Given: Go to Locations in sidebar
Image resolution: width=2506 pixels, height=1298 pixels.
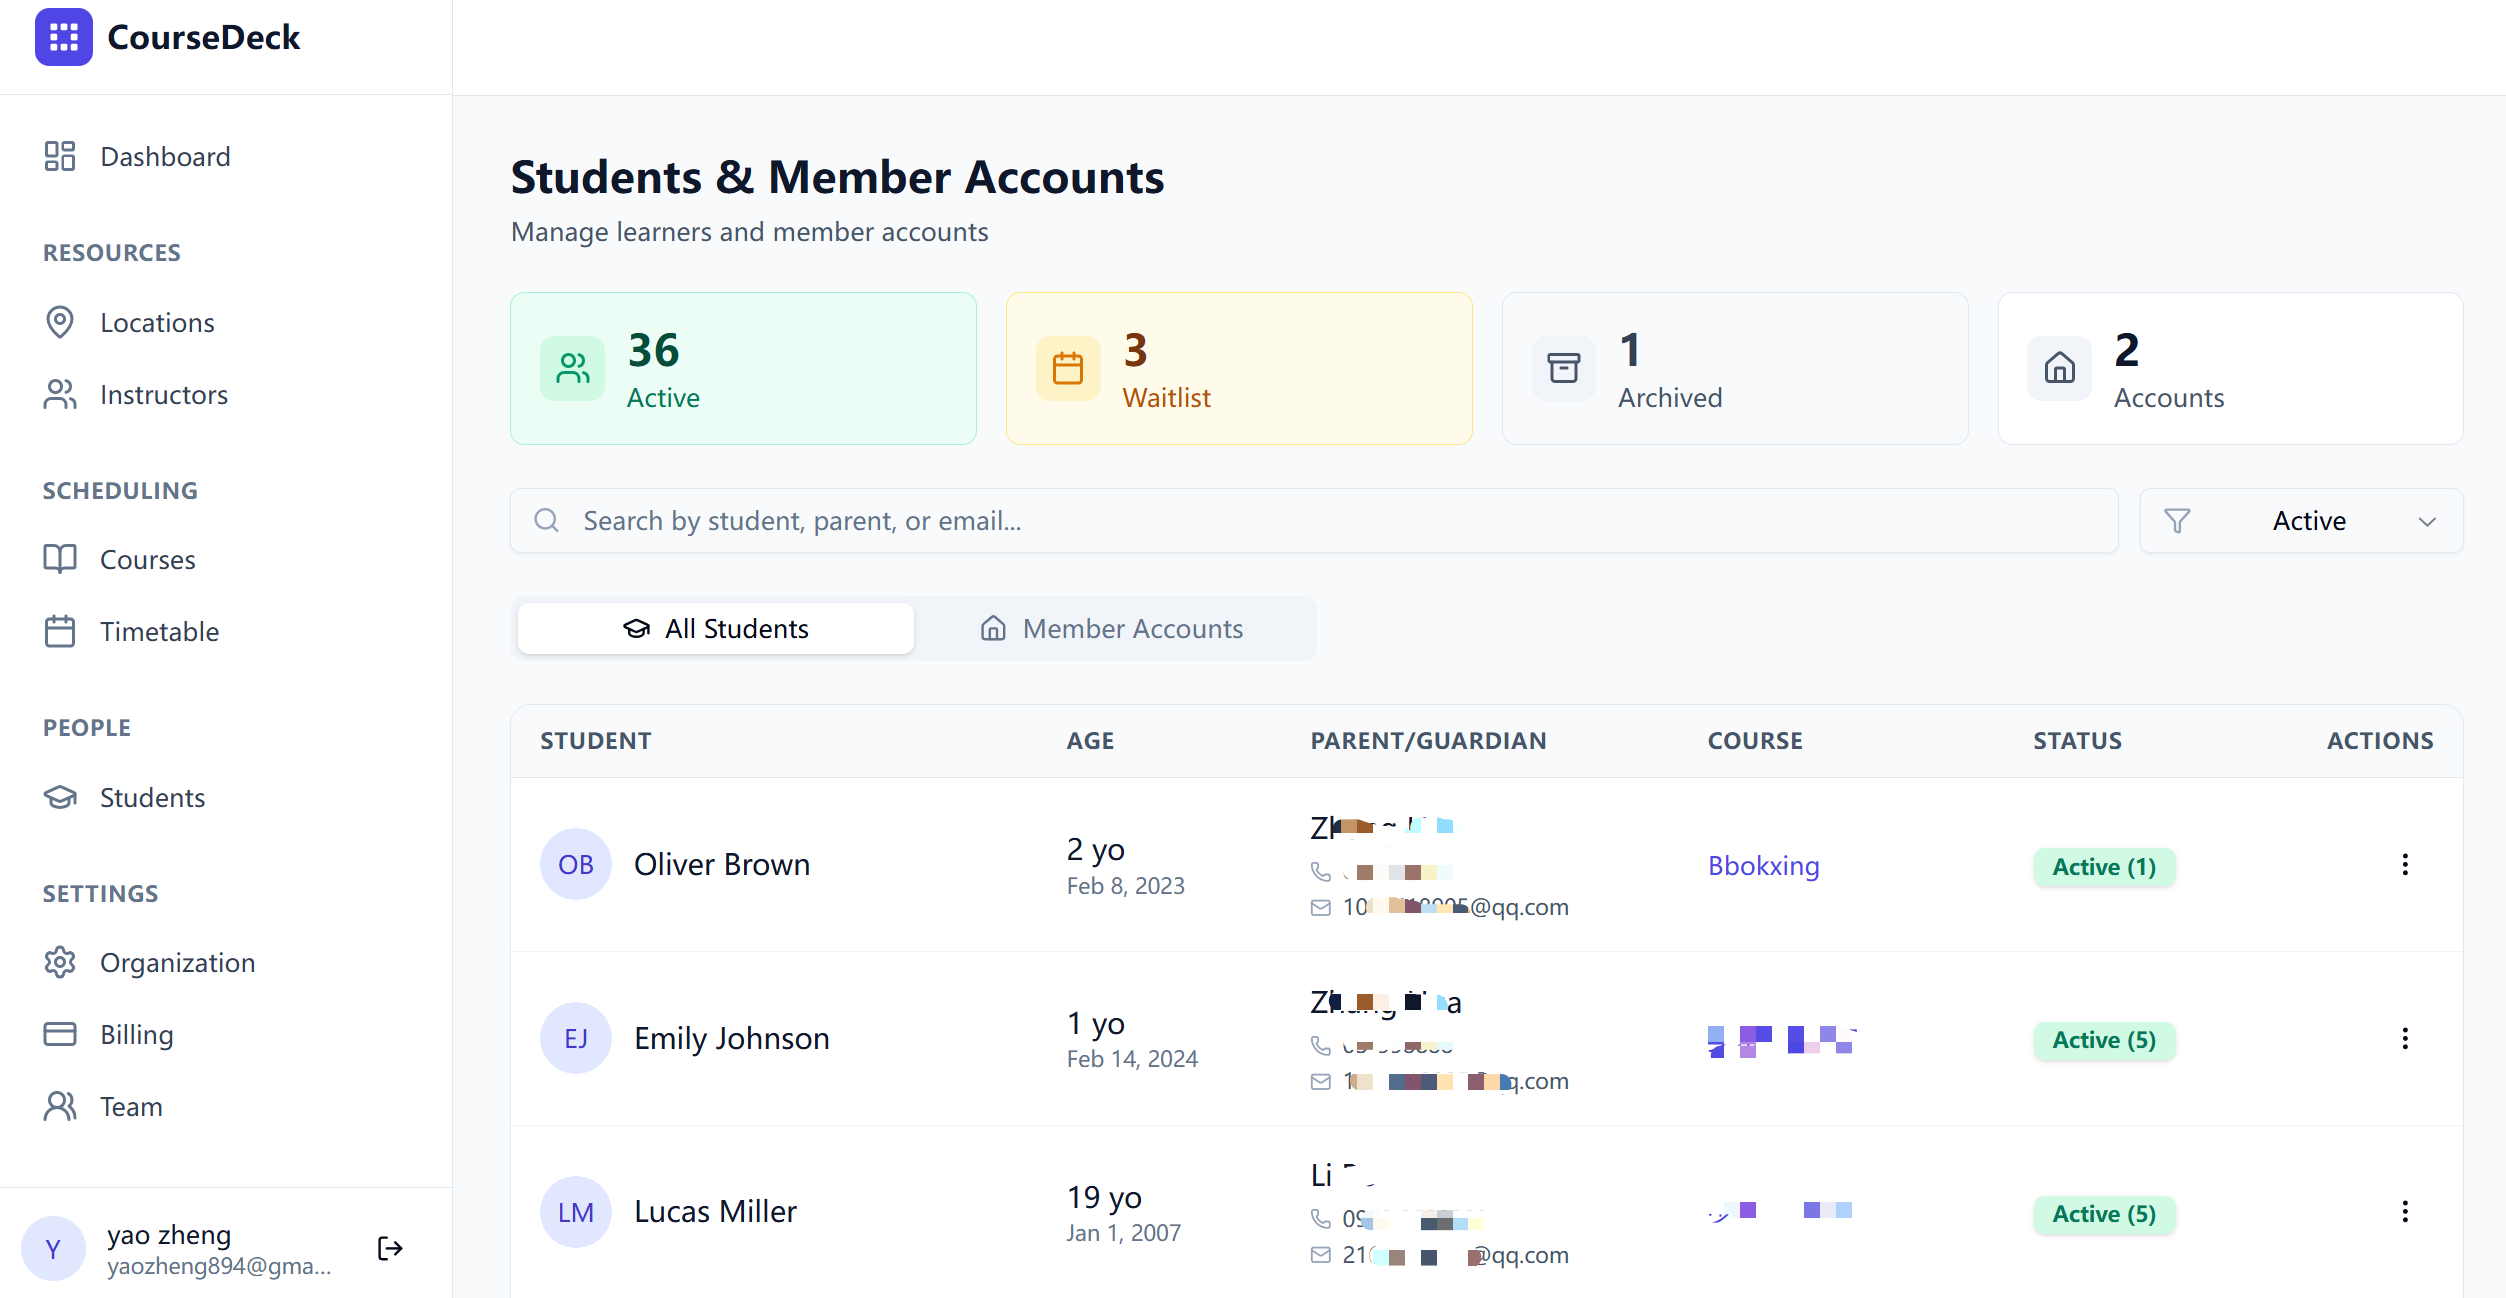Looking at the screenshot, I should click(x=157, y=323).
